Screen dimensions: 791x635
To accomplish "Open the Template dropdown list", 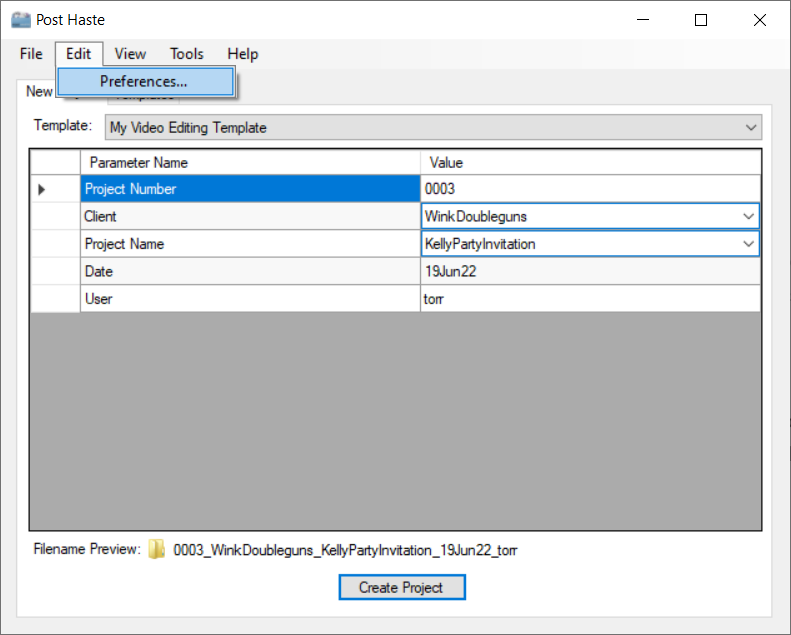I will (x=751, y=128).
